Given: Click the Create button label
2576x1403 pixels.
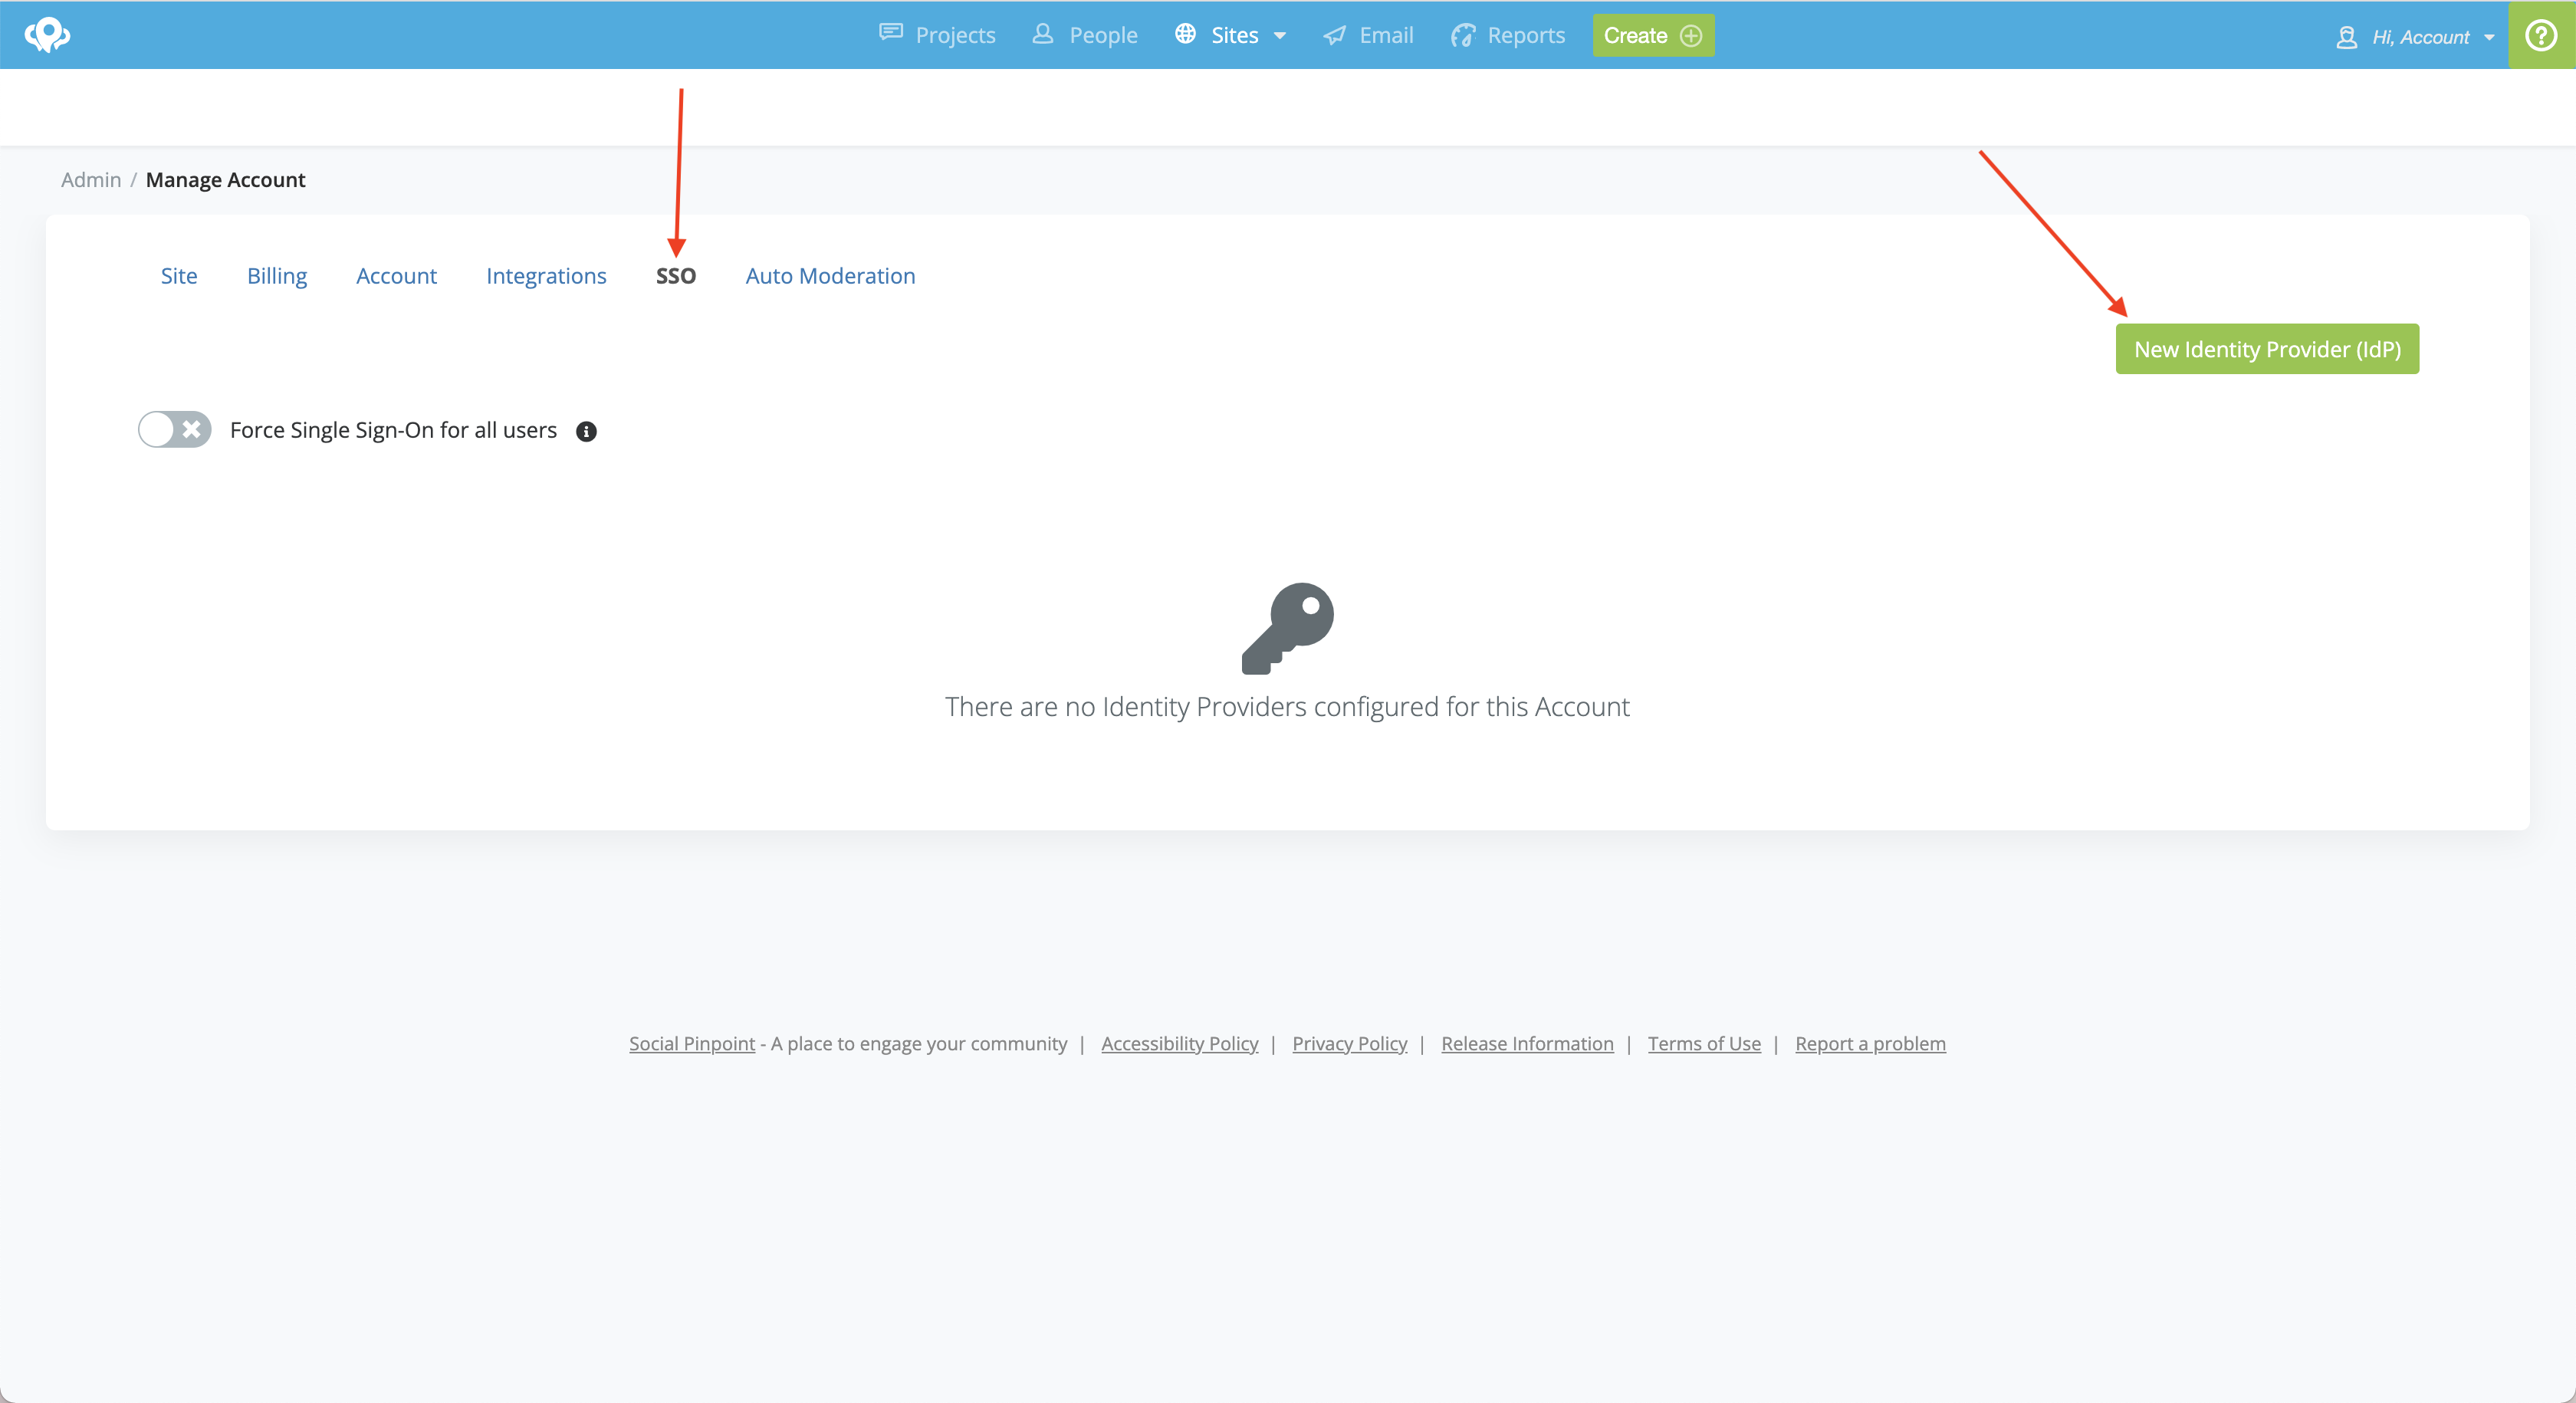Looking at the screenshot, I should pyautogui.click(x=1635, y=36).
